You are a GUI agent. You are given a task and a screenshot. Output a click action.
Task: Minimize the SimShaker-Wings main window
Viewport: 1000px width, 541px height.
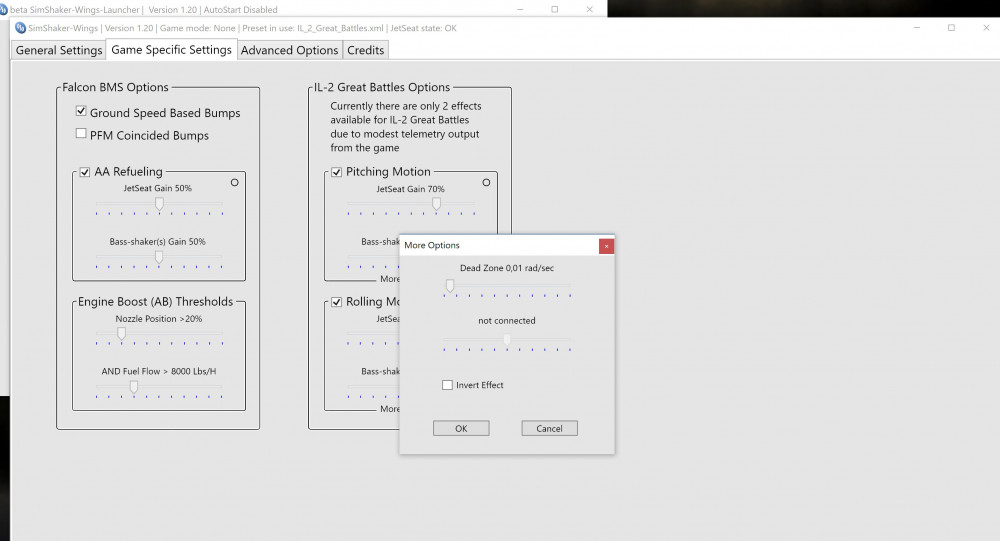click(916, 27)
